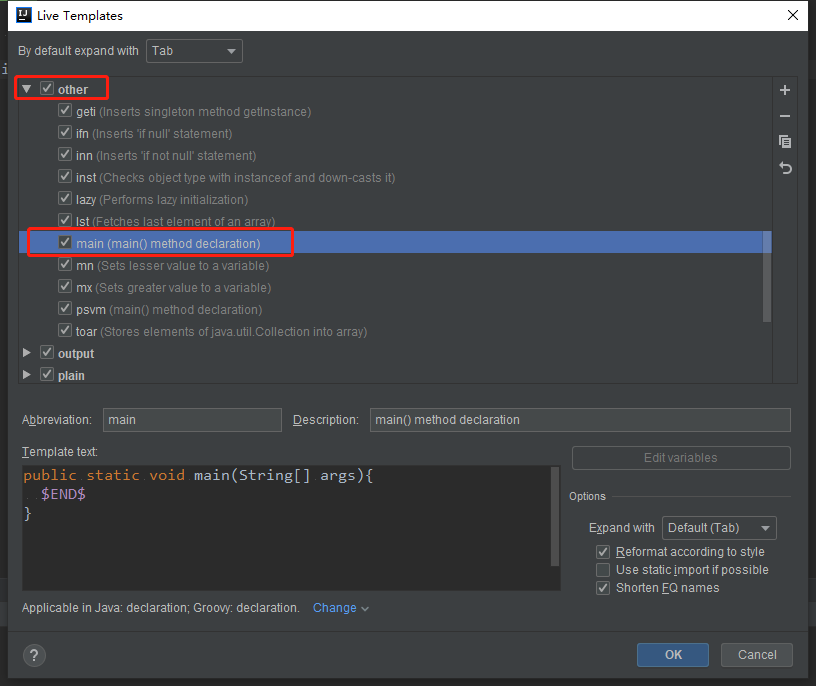Toggle the main template checkbox
This screenshot has width=816, height=686.
click(x=65, y=243)
